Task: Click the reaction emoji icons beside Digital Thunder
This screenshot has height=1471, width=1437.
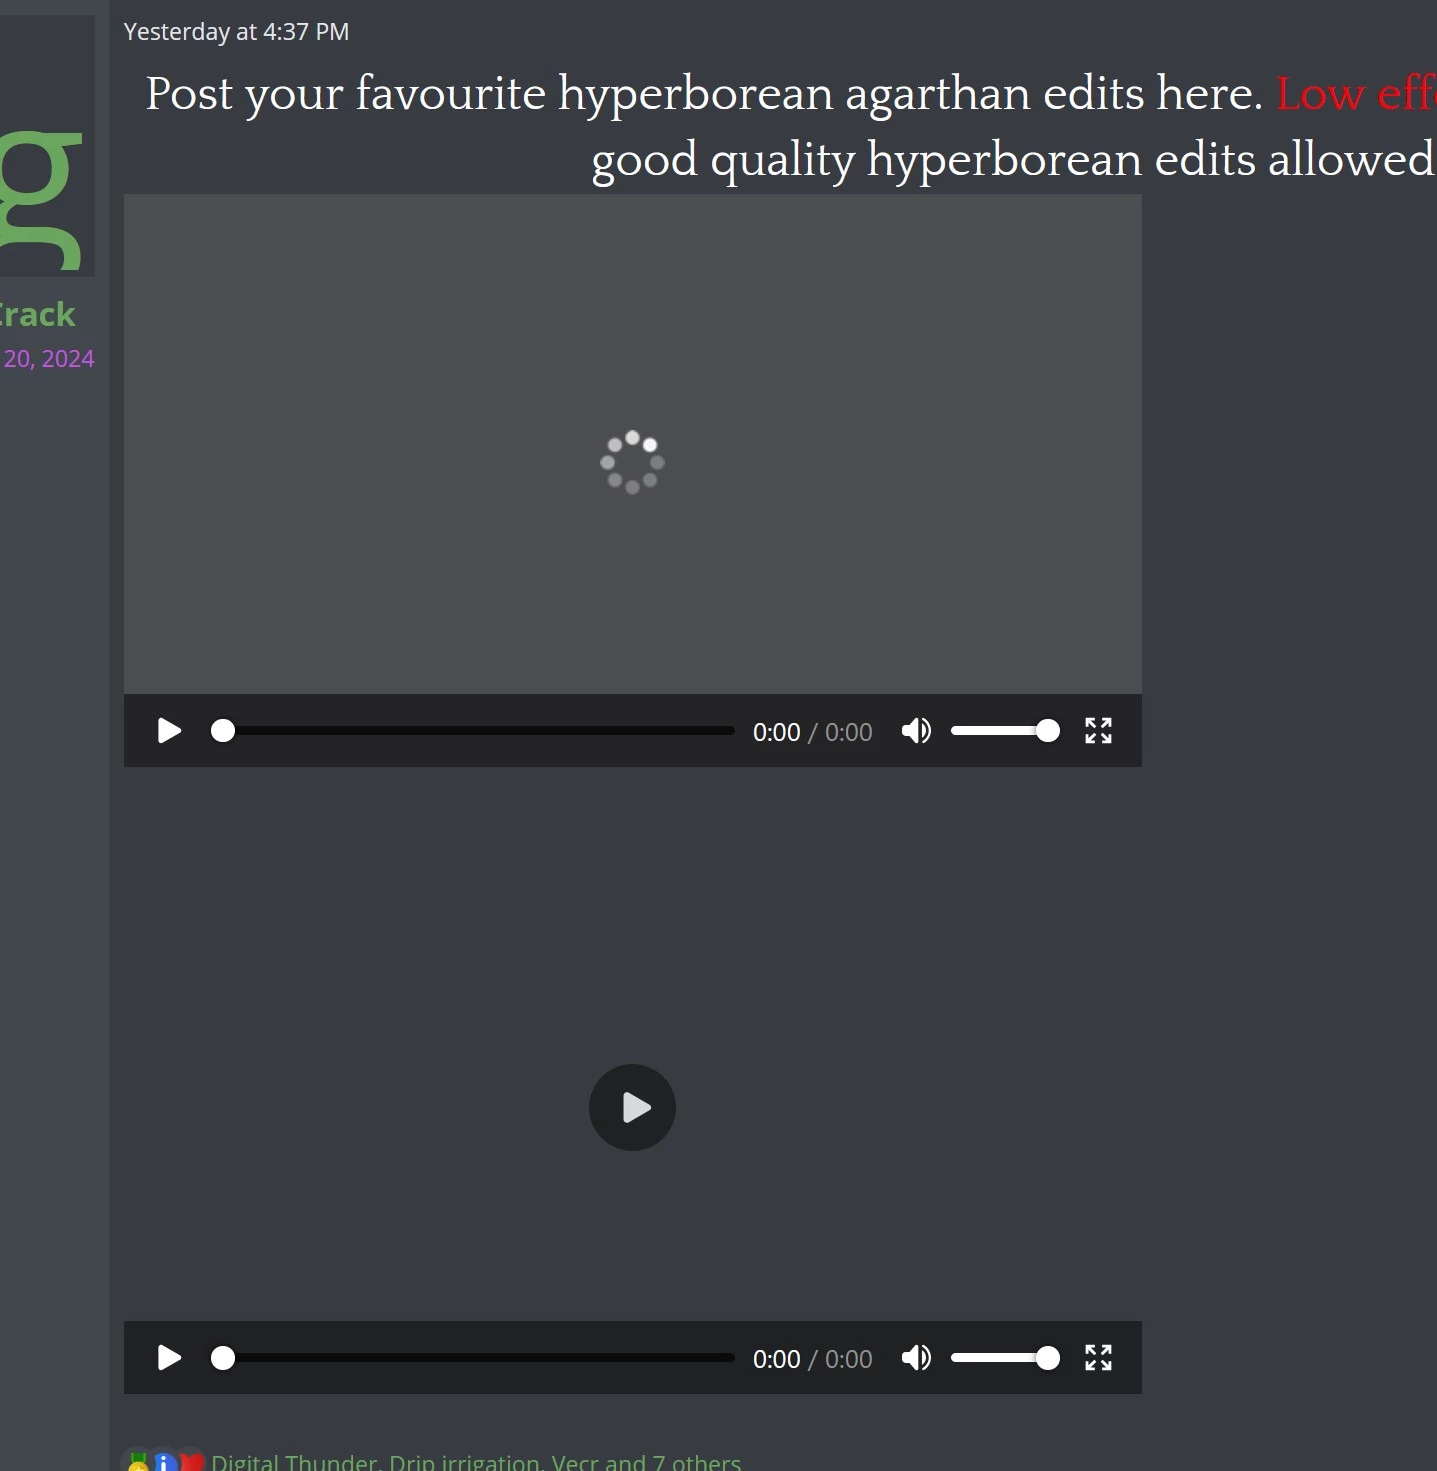Action: (165, 1461)
